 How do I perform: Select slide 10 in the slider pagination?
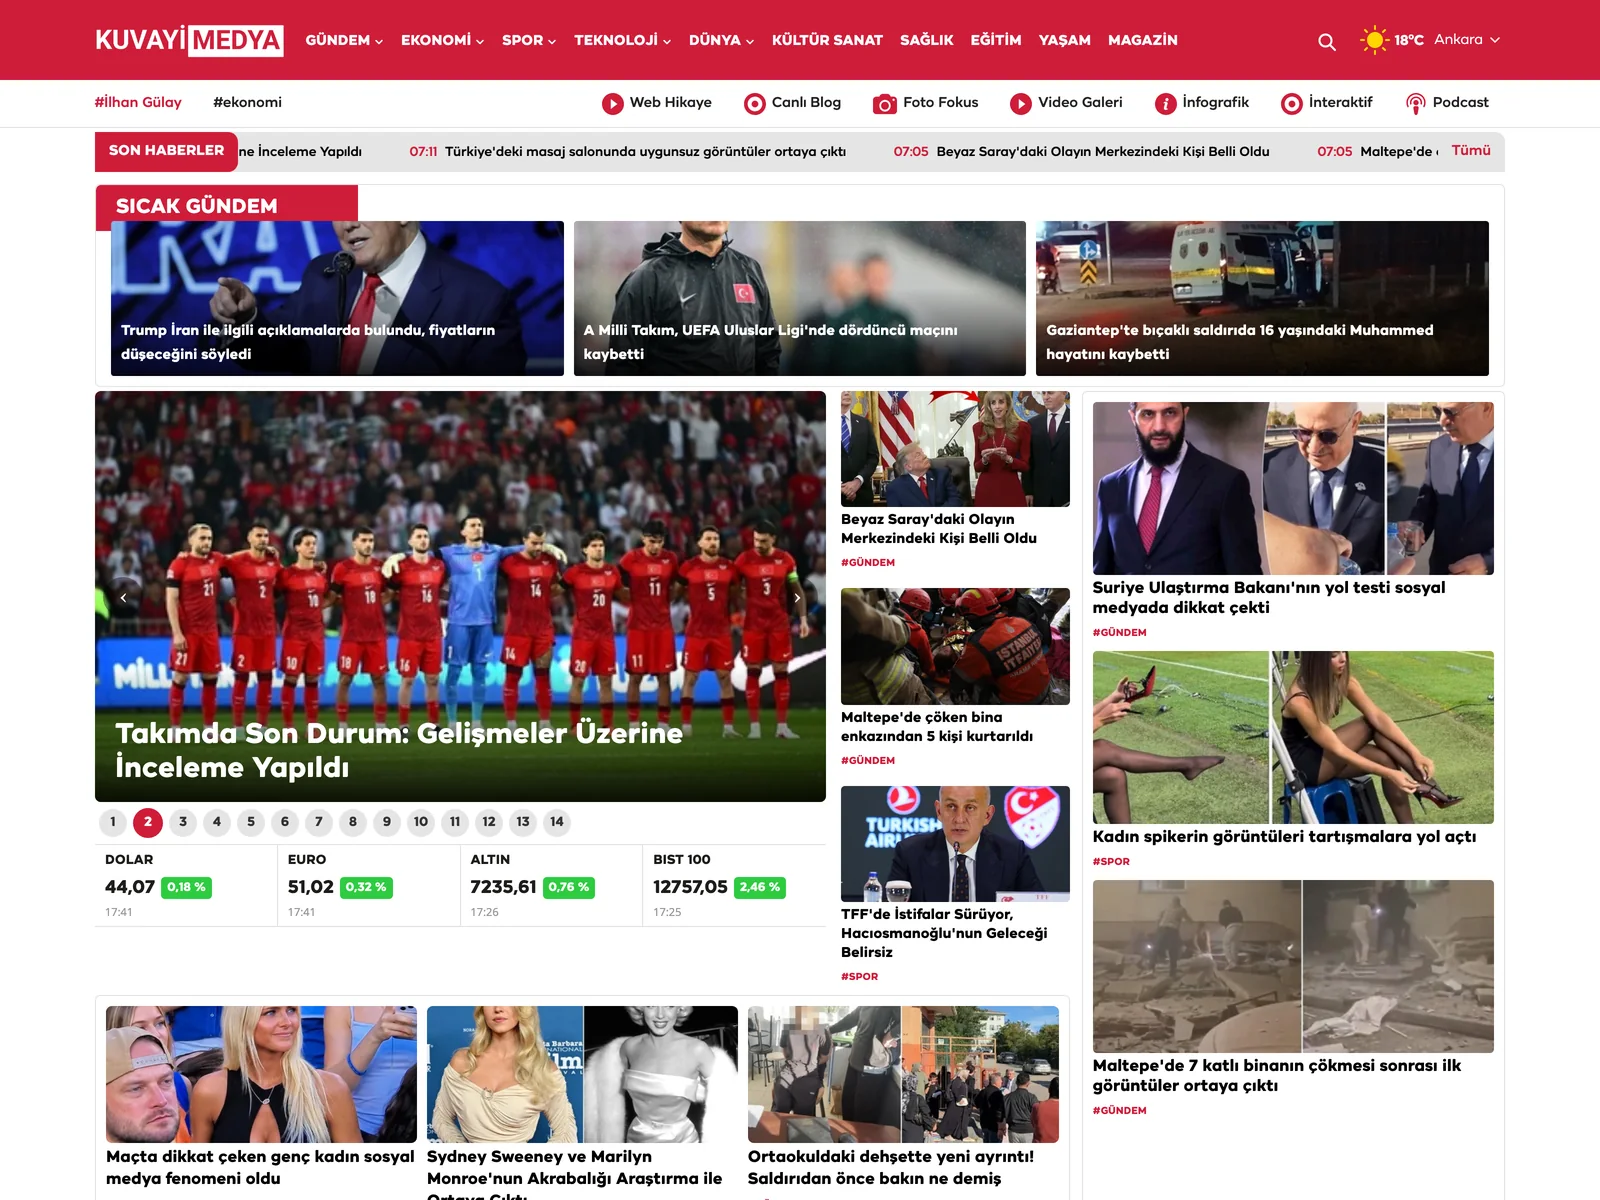click(x=421, y=822)
